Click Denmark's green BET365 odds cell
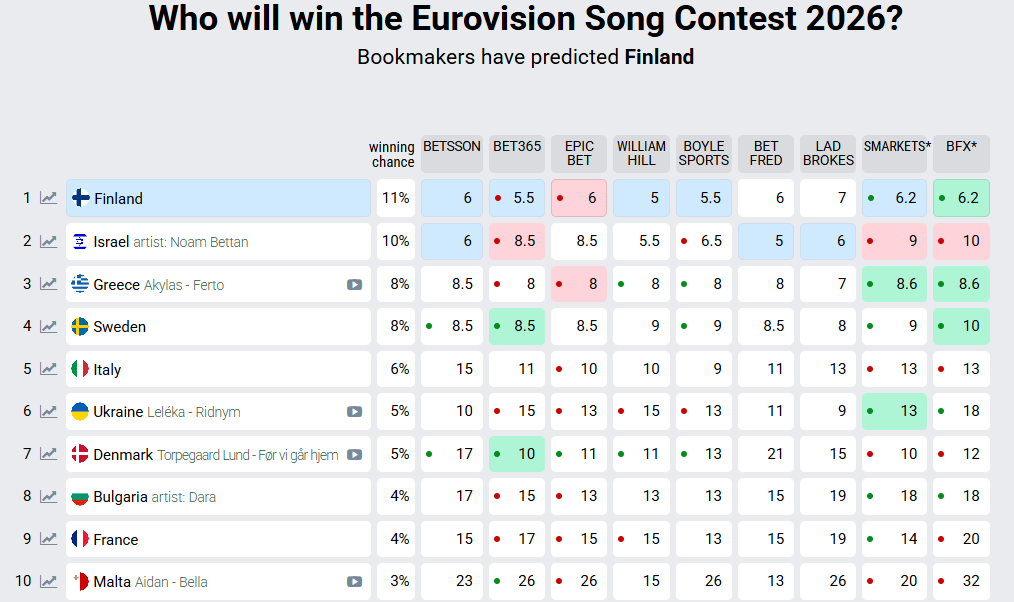This screenshot has width=1014, height=602. tap(517, 454)
